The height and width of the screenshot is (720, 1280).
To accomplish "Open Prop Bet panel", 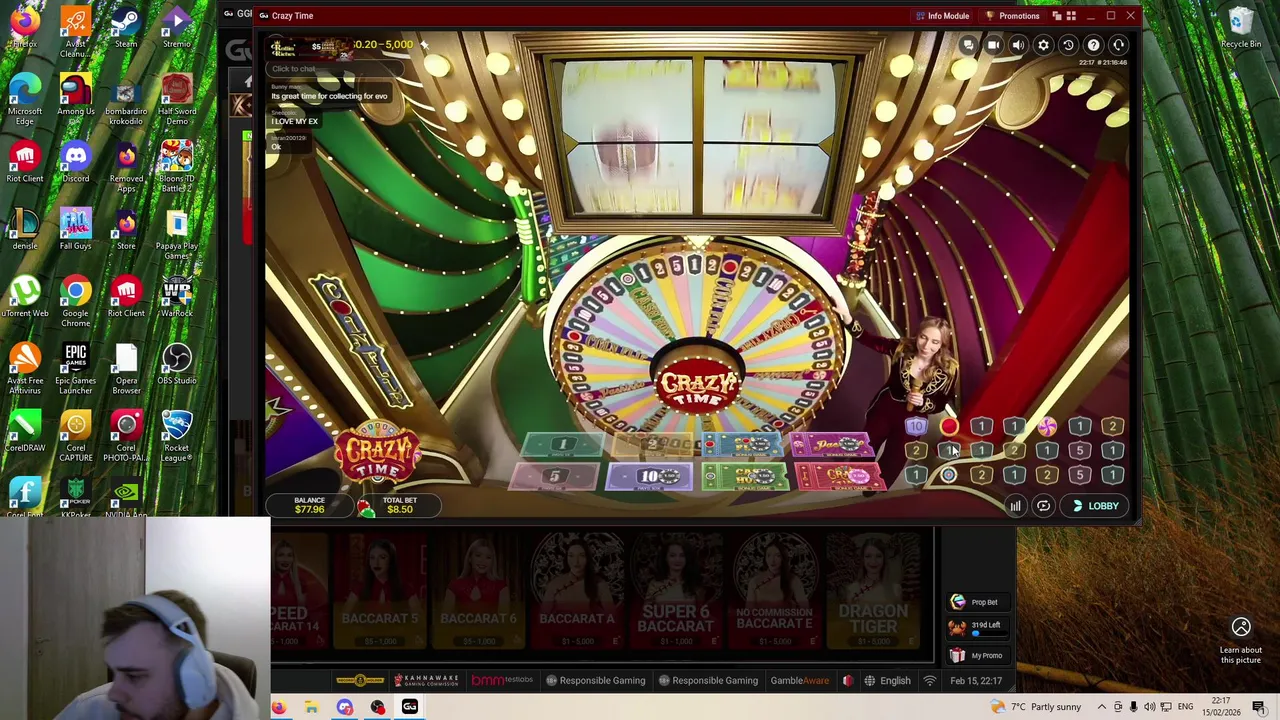I will tap(976, 602).
